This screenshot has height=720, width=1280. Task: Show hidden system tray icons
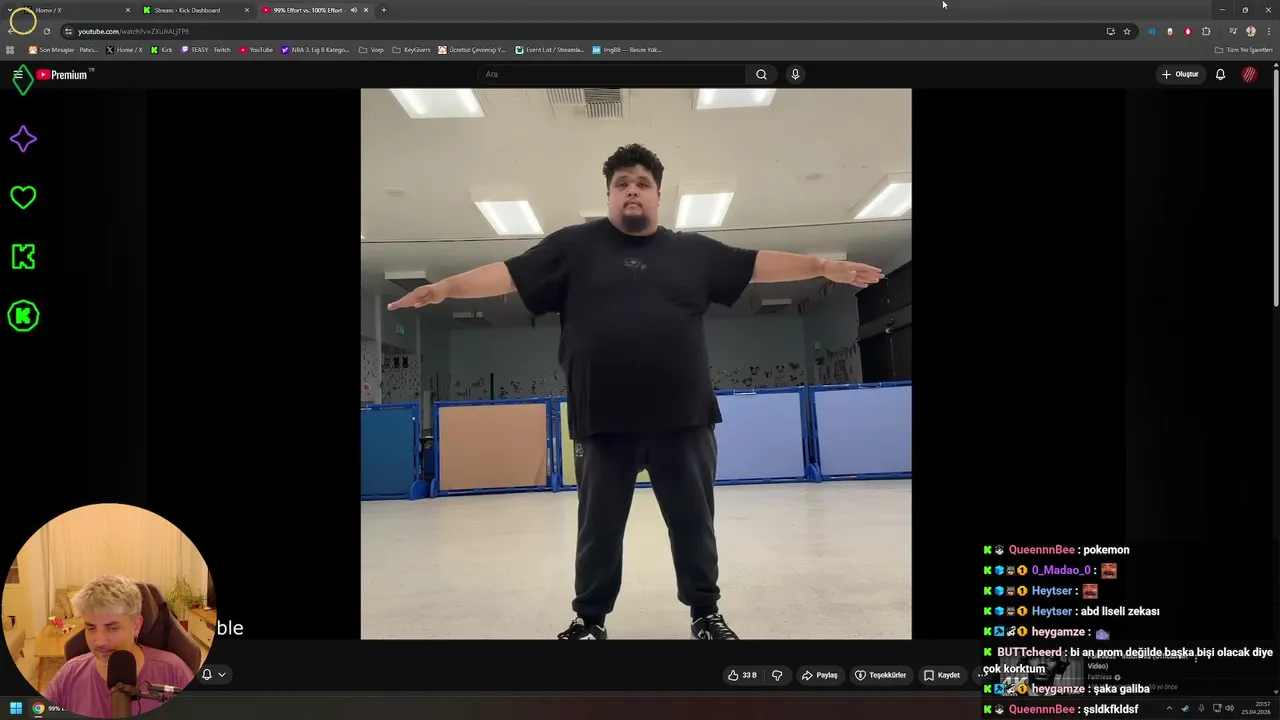click(x=1169, y=708)
